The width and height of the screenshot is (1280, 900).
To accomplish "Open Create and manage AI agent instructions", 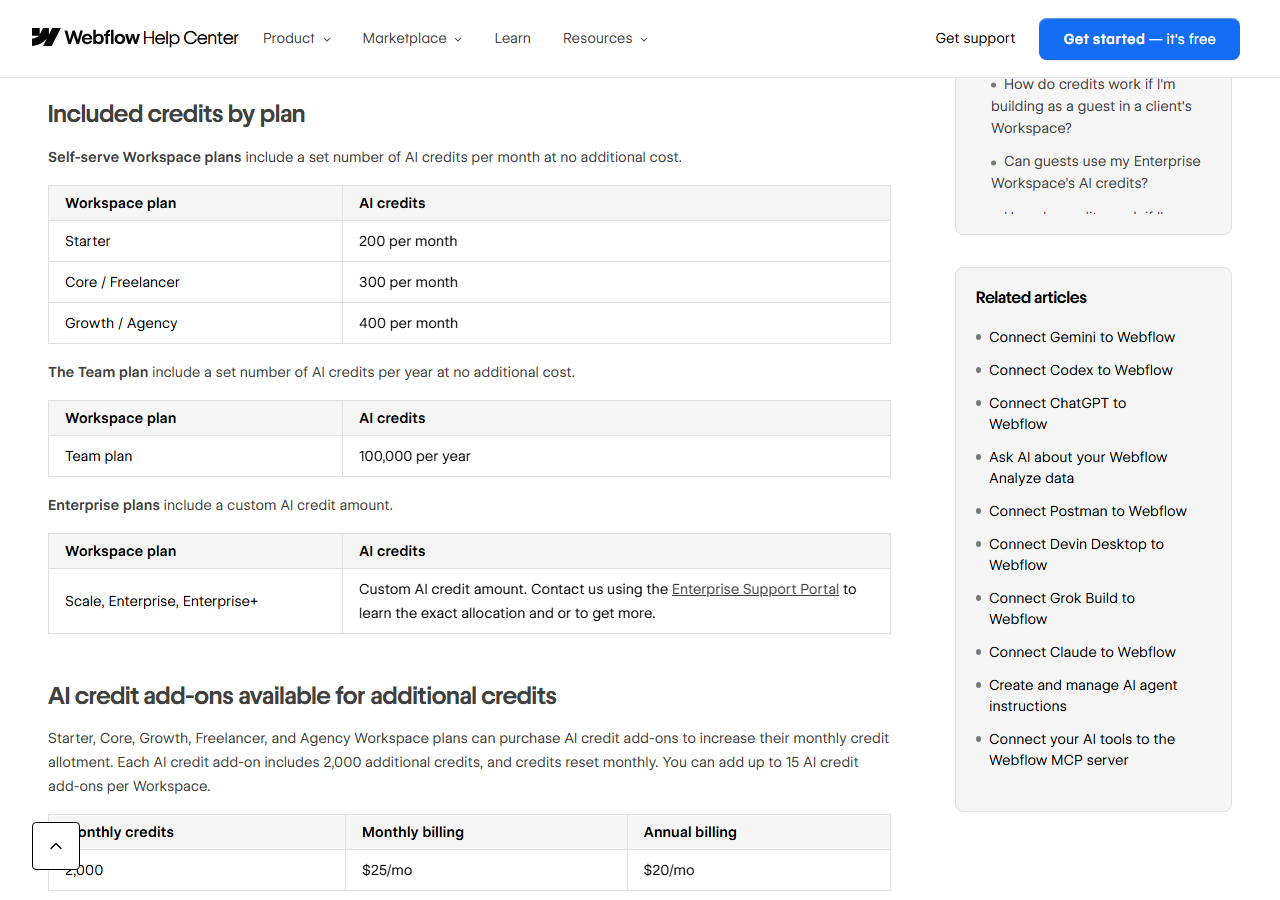I will (x=1083, y=695).
